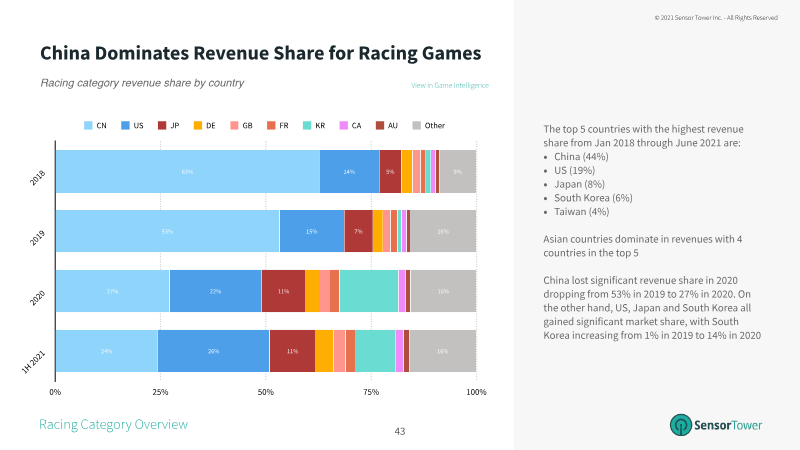Click the FR legend swatch

click(271, 126)
